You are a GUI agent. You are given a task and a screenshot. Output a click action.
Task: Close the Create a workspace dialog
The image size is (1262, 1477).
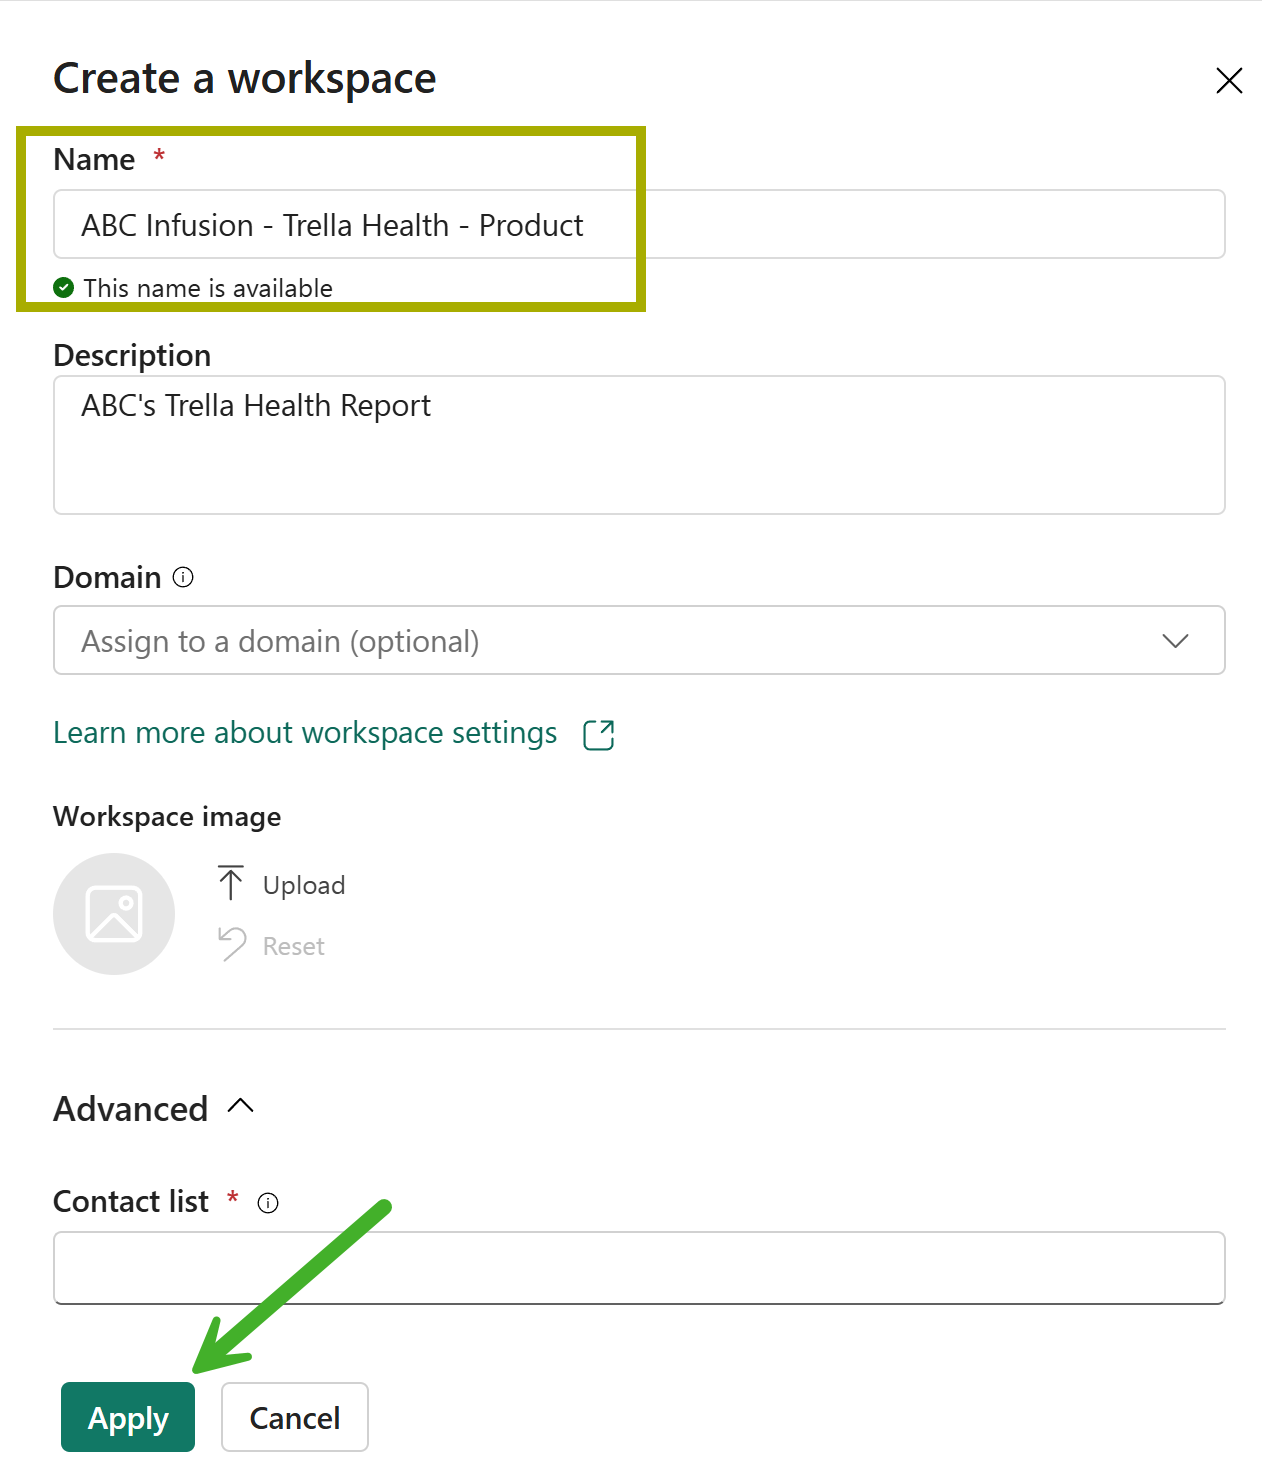click(1229, 80)
